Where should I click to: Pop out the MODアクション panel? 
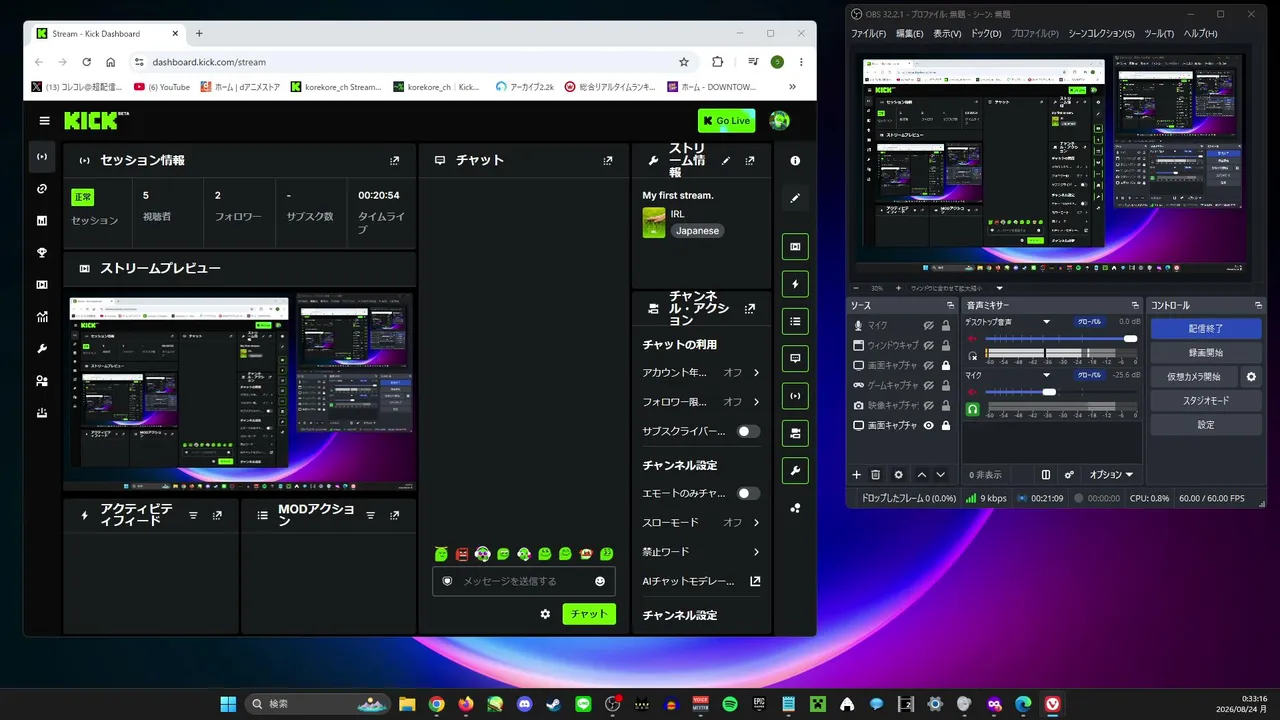(395, 515)
